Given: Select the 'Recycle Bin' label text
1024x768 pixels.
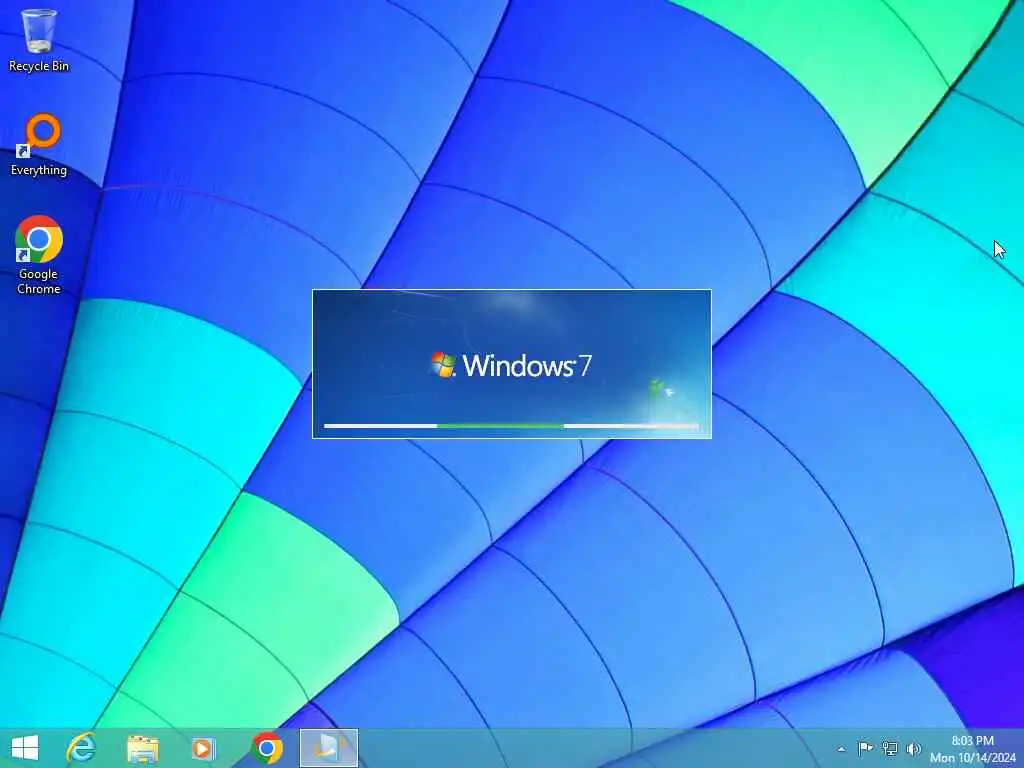Looking at the screenshot, I should [39, 66].
